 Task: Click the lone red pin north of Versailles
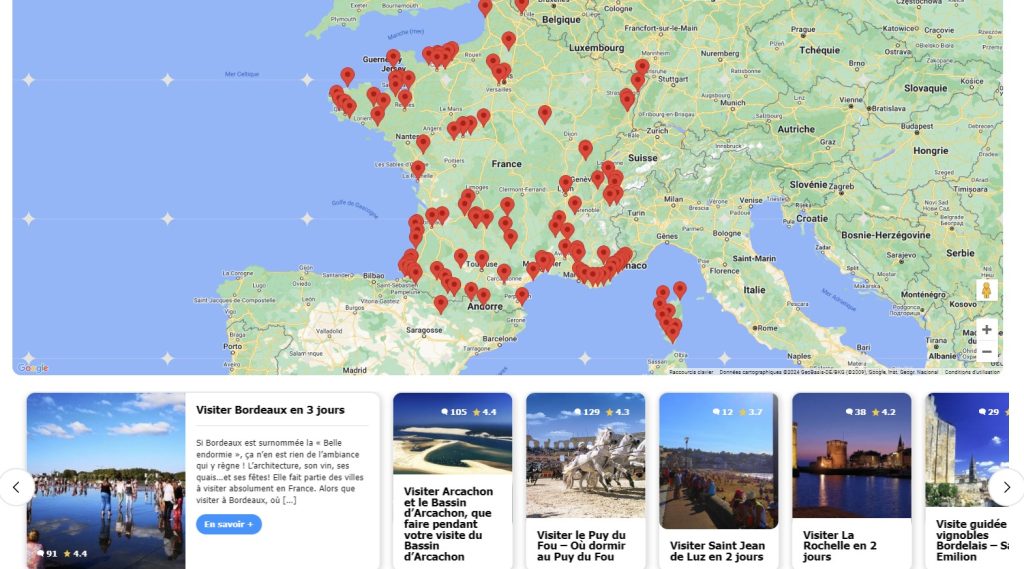click(509, 41)
